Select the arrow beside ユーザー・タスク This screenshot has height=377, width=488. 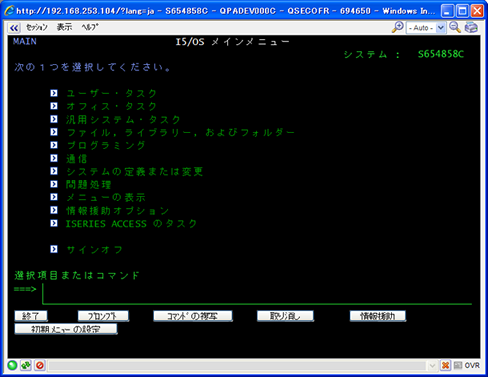(x=54, y=93)
